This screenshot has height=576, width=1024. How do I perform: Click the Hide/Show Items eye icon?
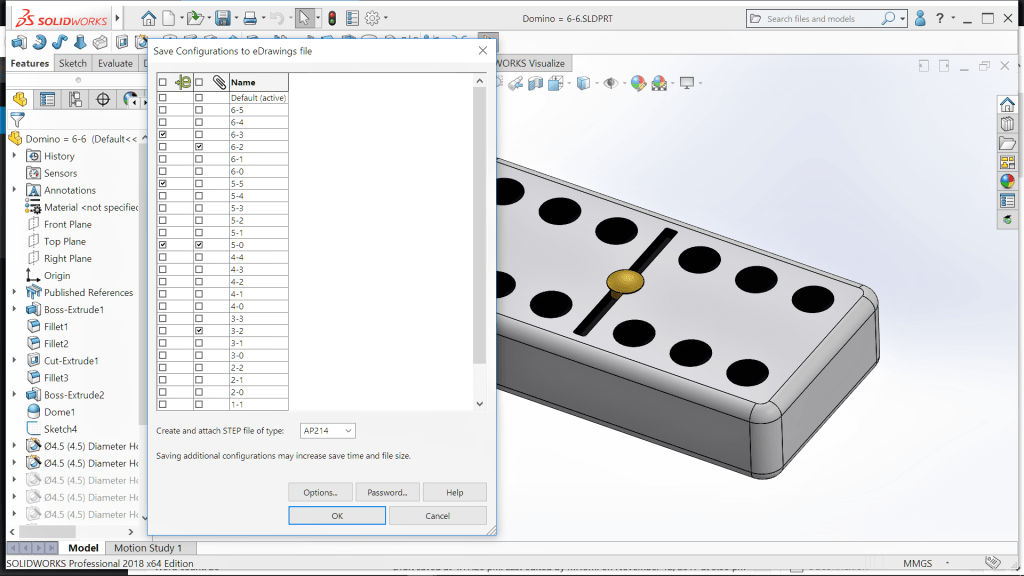pos(610,84)
